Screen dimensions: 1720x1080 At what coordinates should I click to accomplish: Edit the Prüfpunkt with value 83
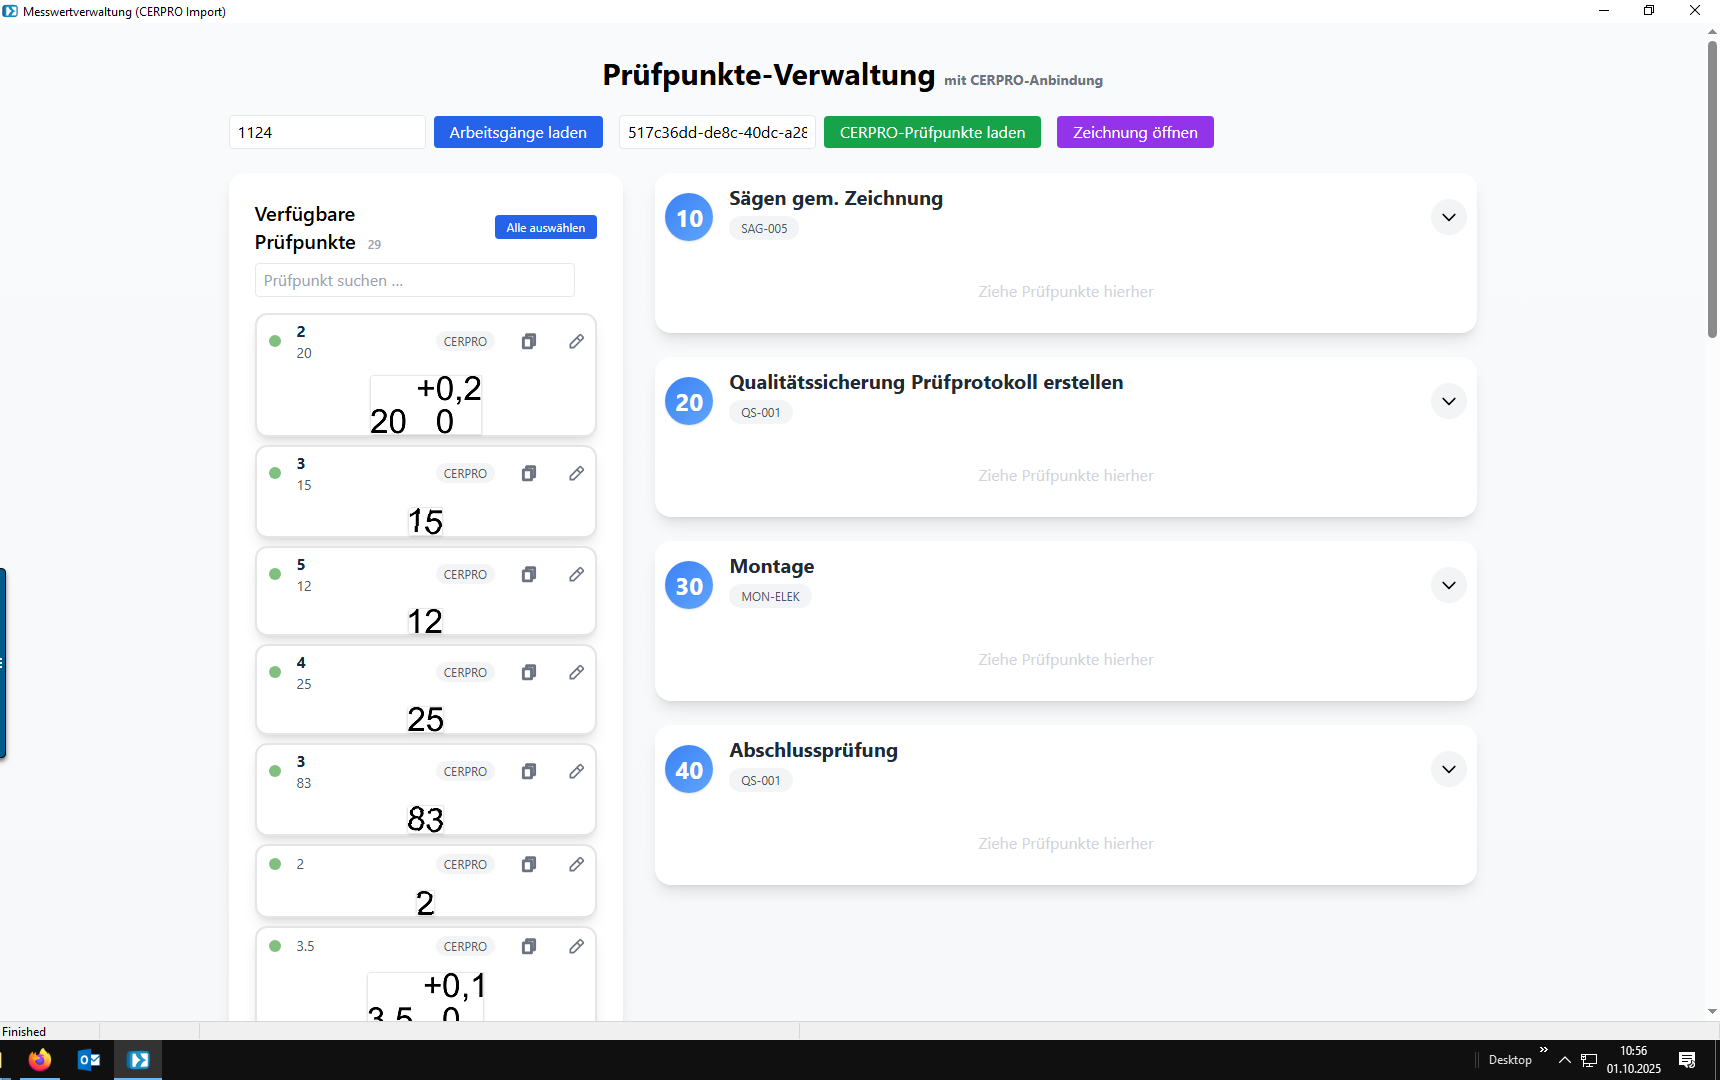[577, 772]
